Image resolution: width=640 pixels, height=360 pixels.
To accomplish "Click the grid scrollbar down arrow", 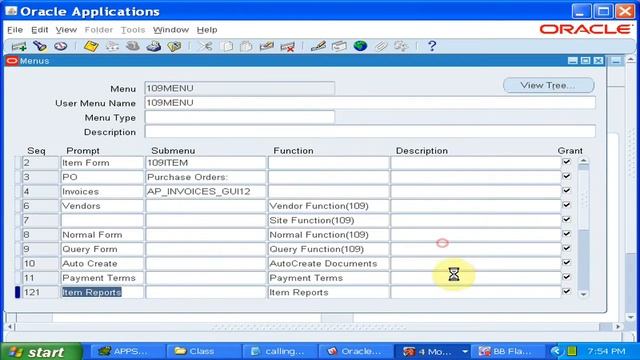I will pyautogui.click(x=583, y=294).
